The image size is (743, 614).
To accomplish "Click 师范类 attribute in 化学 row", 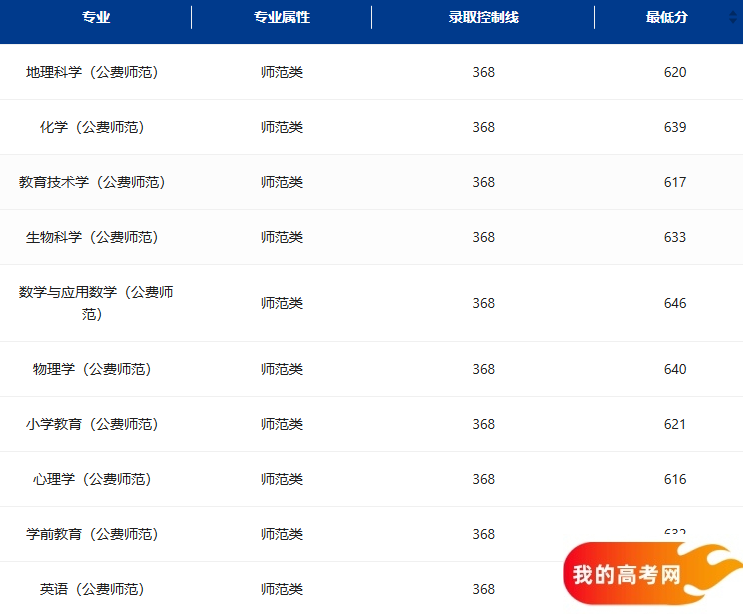I will 282,127.
